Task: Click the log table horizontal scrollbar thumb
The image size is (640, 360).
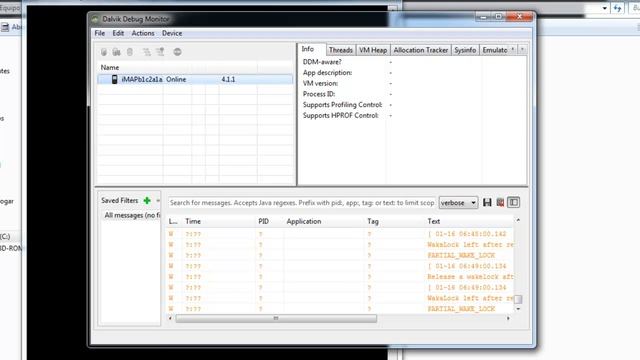Action: [x=276, y=318]
